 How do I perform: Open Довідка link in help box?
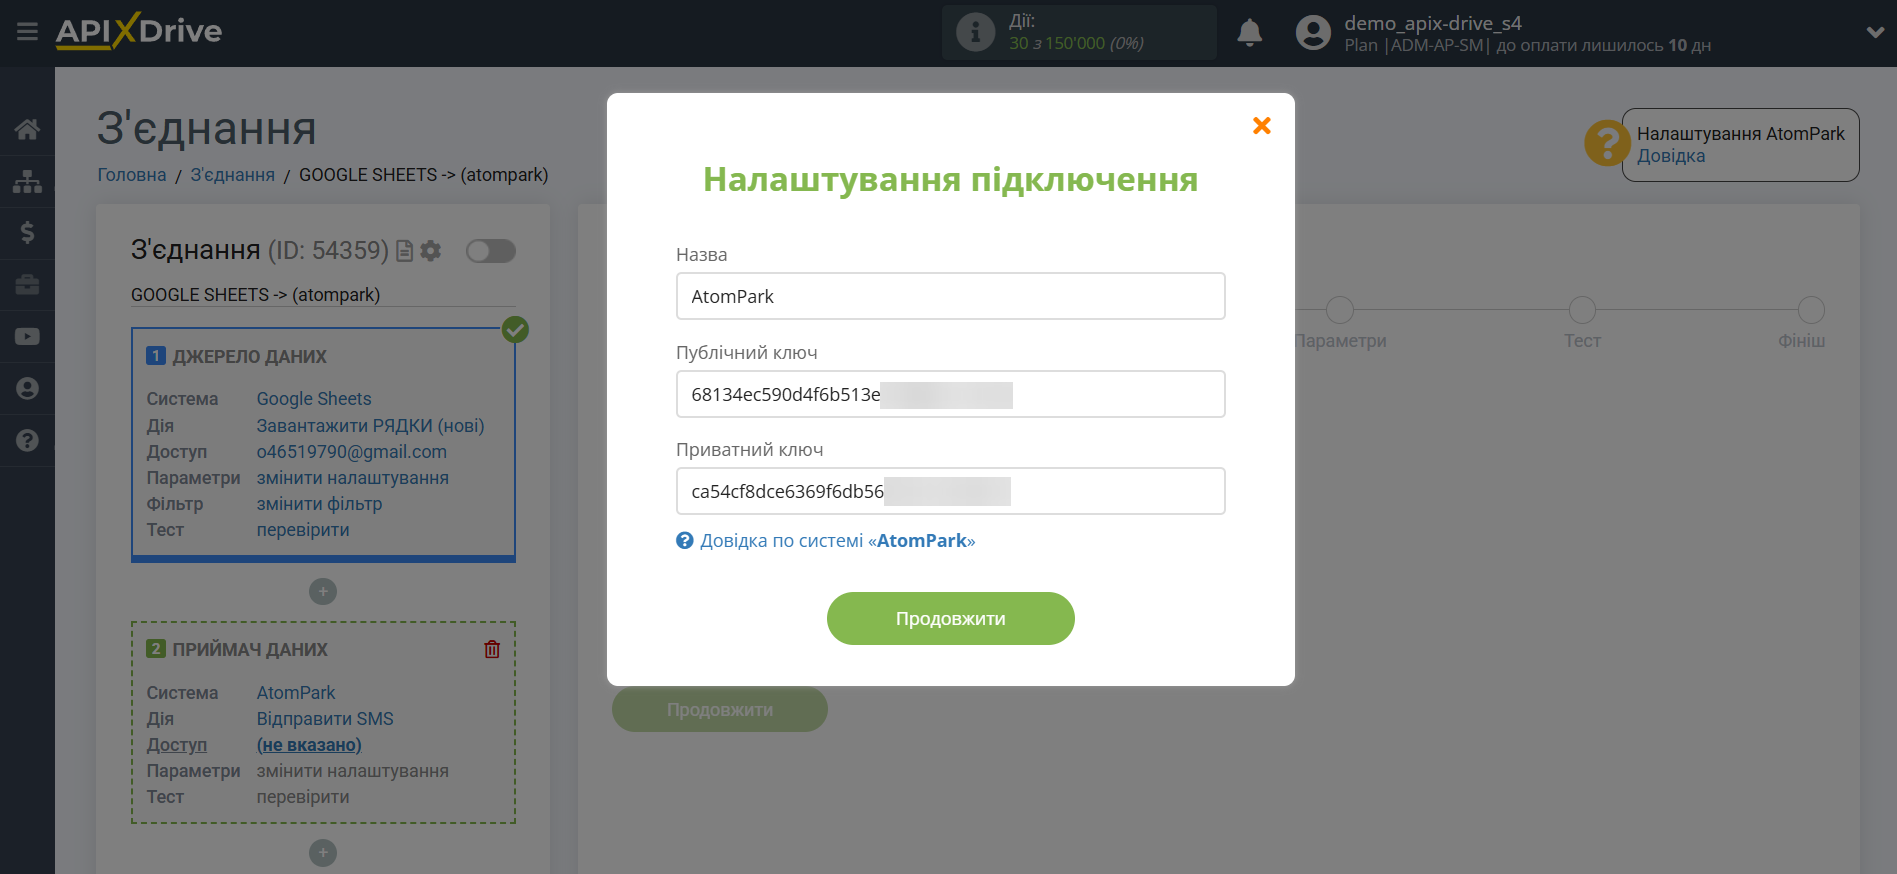(1670, 156)
